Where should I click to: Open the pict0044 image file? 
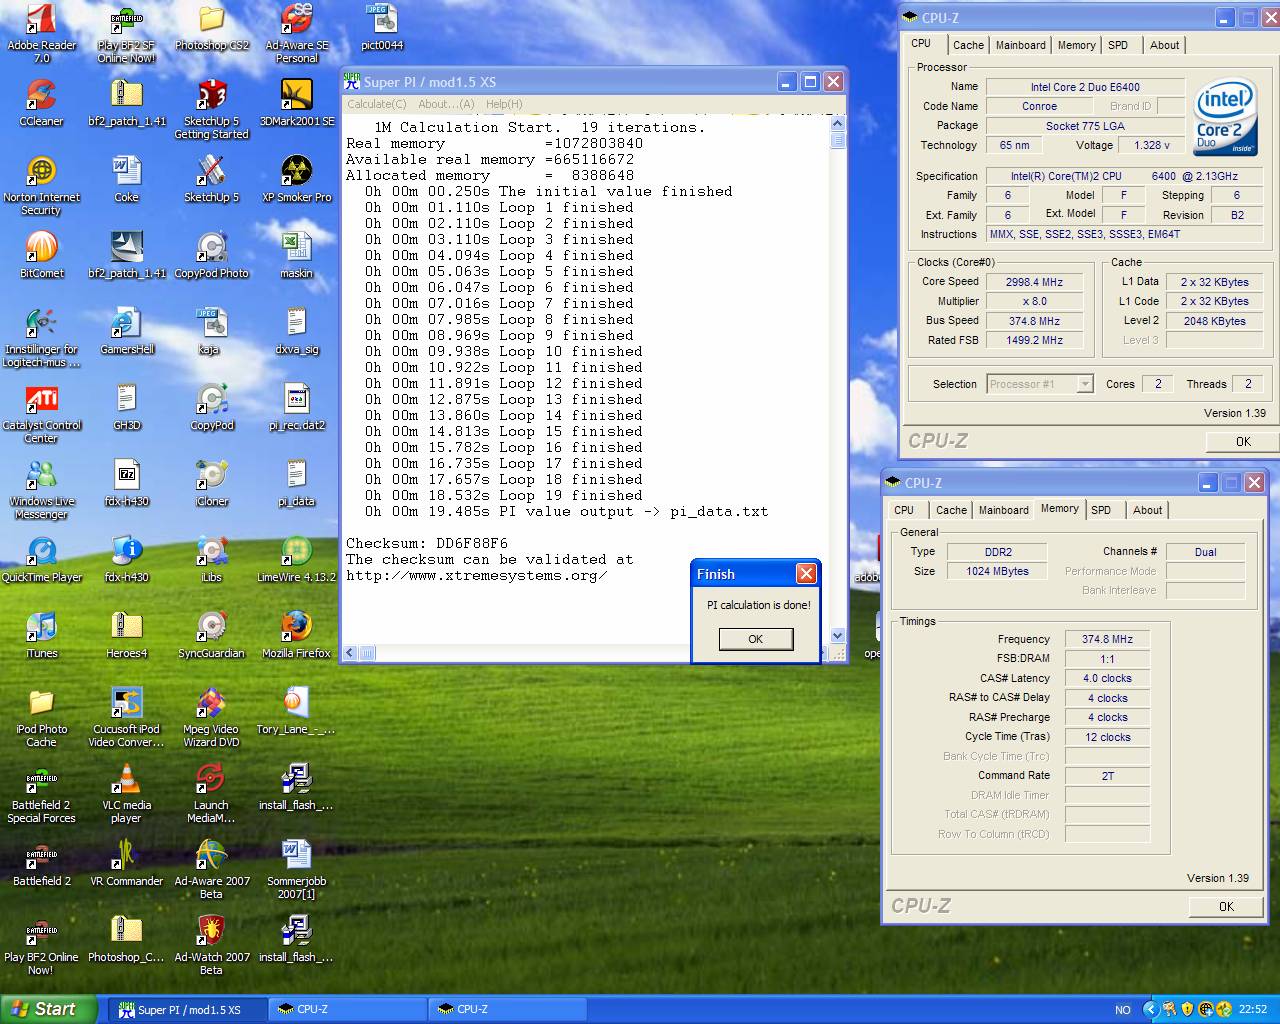coord(382,27)
